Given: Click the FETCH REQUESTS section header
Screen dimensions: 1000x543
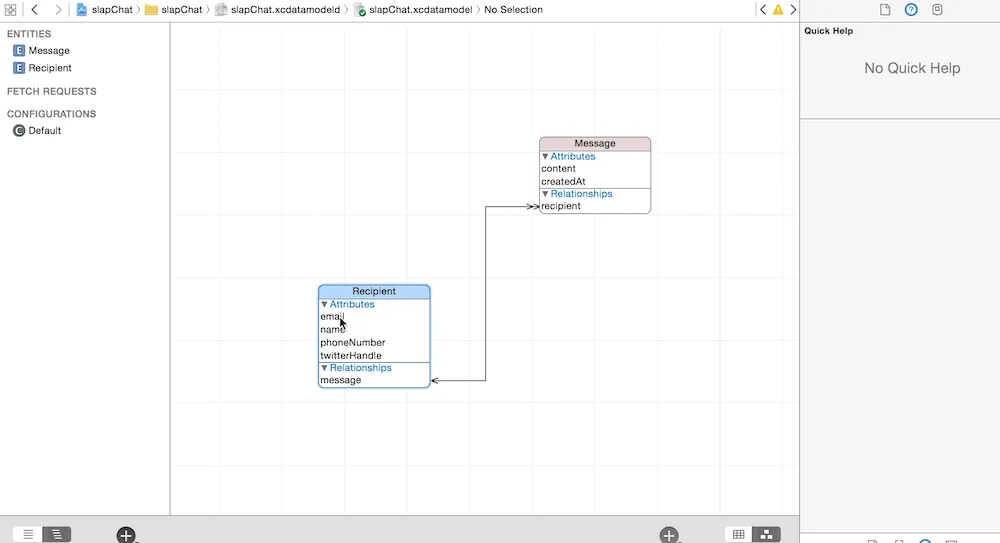Looking at the screenshot, I should (x=52, y=91).
